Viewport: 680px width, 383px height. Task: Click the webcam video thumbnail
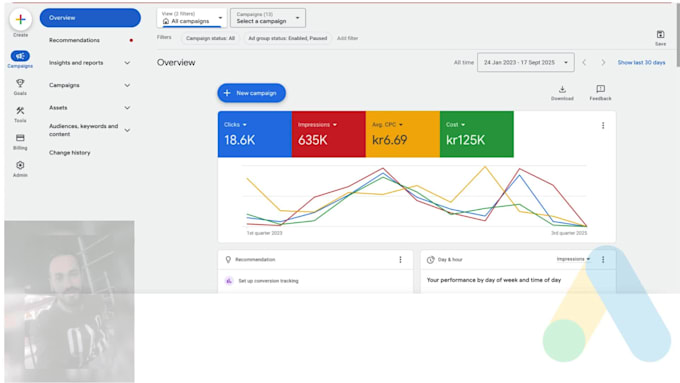coord(69,301)
